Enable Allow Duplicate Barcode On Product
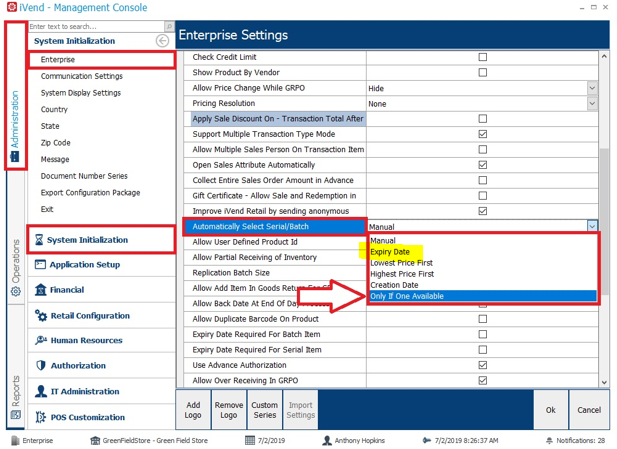617x449 pixels. coord(482,319)
